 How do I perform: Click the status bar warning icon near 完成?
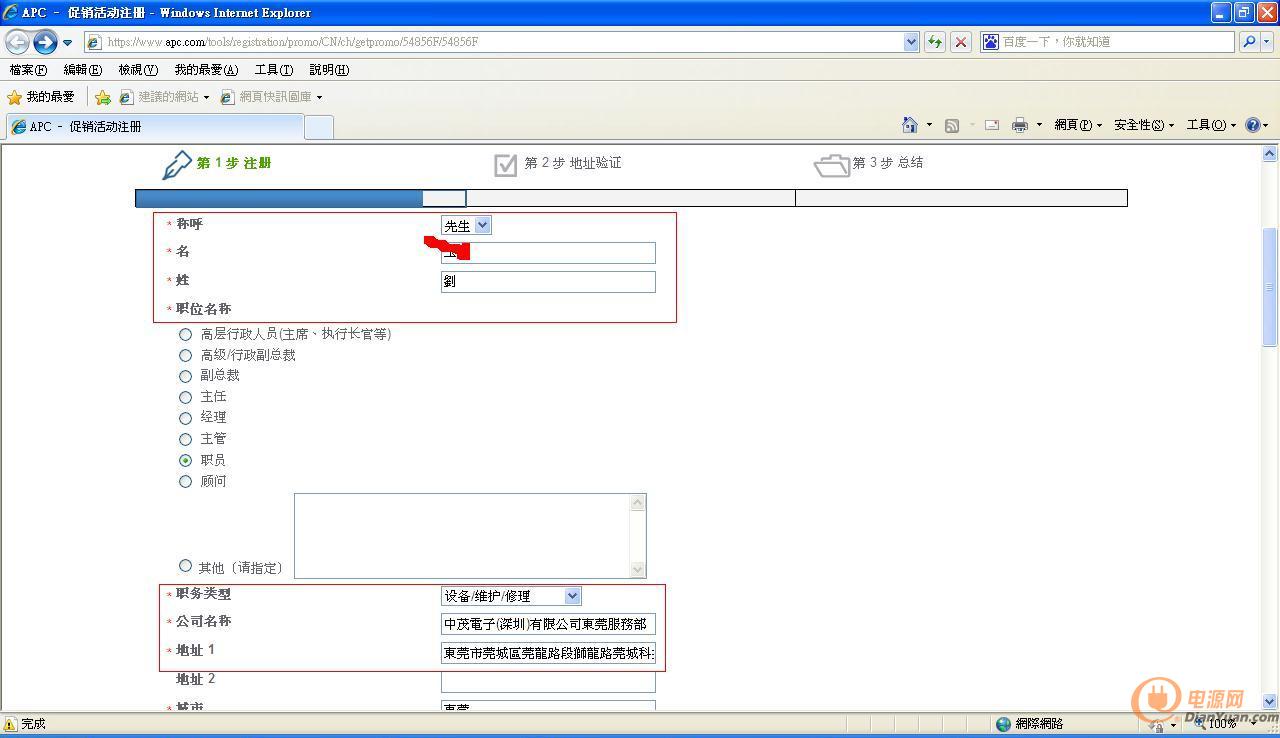(x=10, y=724)
